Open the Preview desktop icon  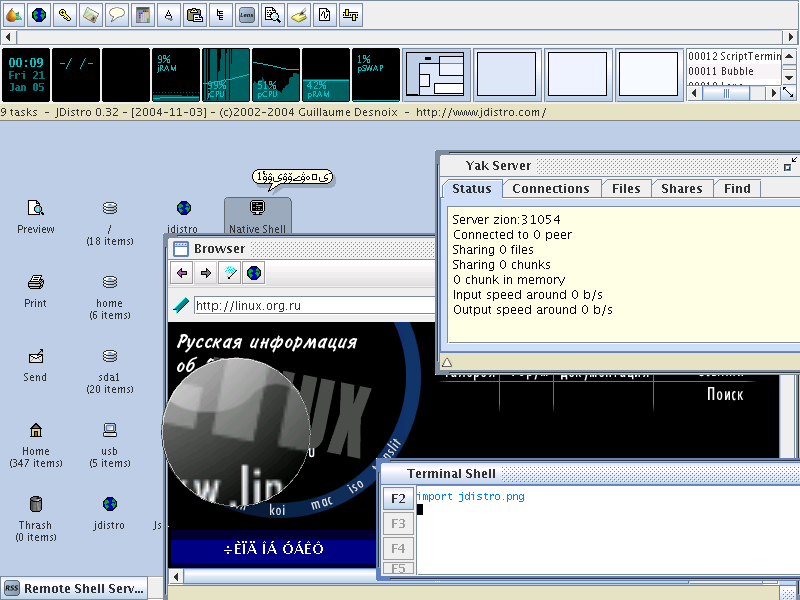(x=36, y=216)
